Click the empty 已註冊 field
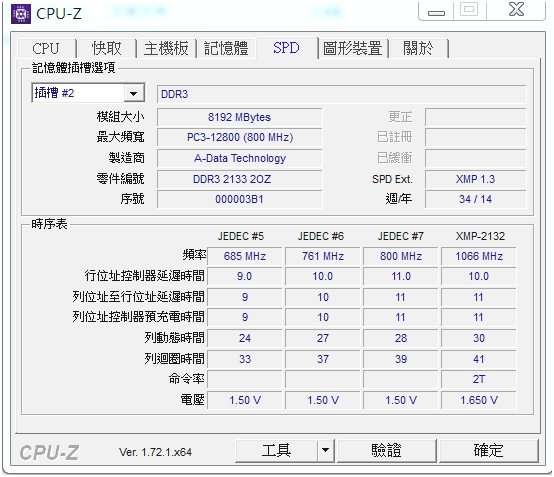 point(475,137)
